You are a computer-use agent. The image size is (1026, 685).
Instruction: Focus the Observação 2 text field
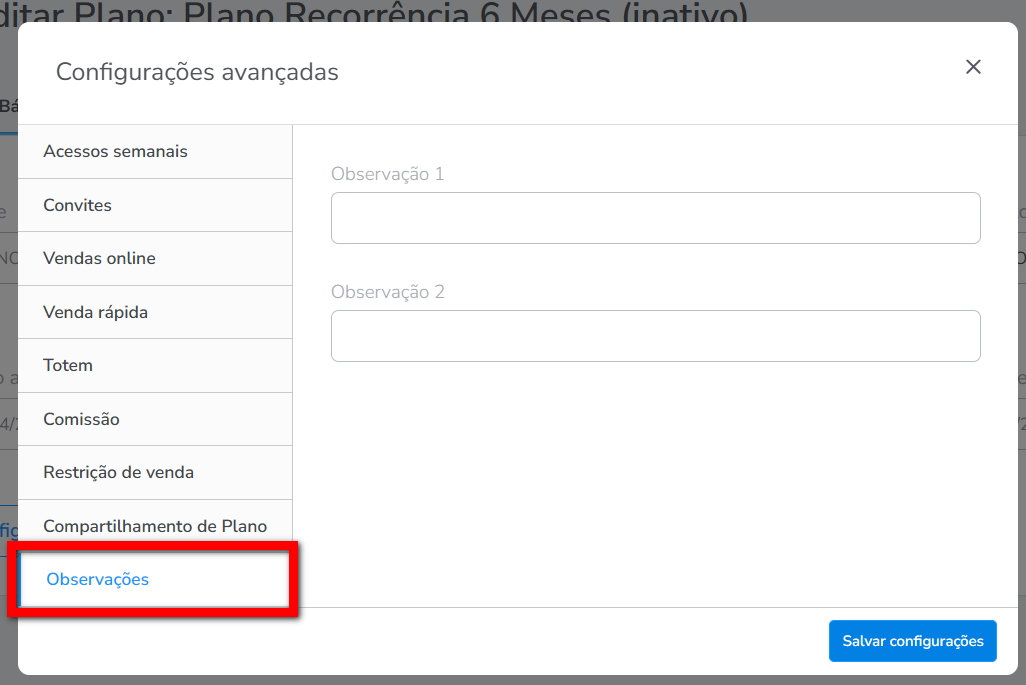click(655, 336)
